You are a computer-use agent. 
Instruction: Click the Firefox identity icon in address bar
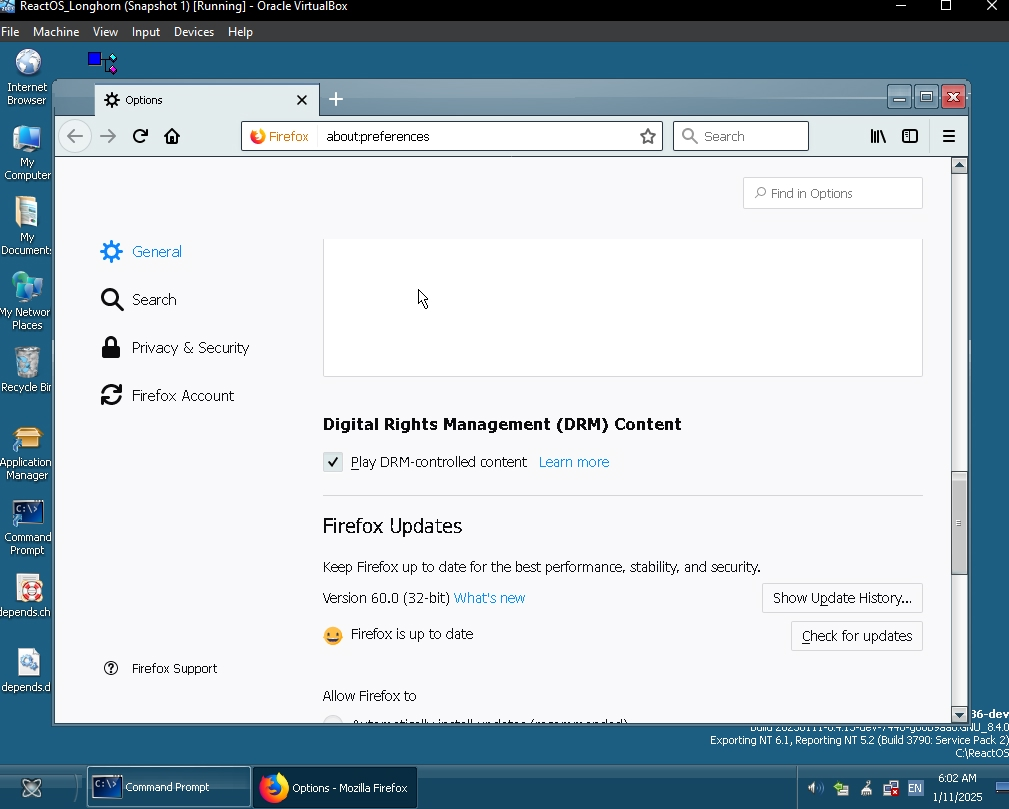click(x=280, y=136)
